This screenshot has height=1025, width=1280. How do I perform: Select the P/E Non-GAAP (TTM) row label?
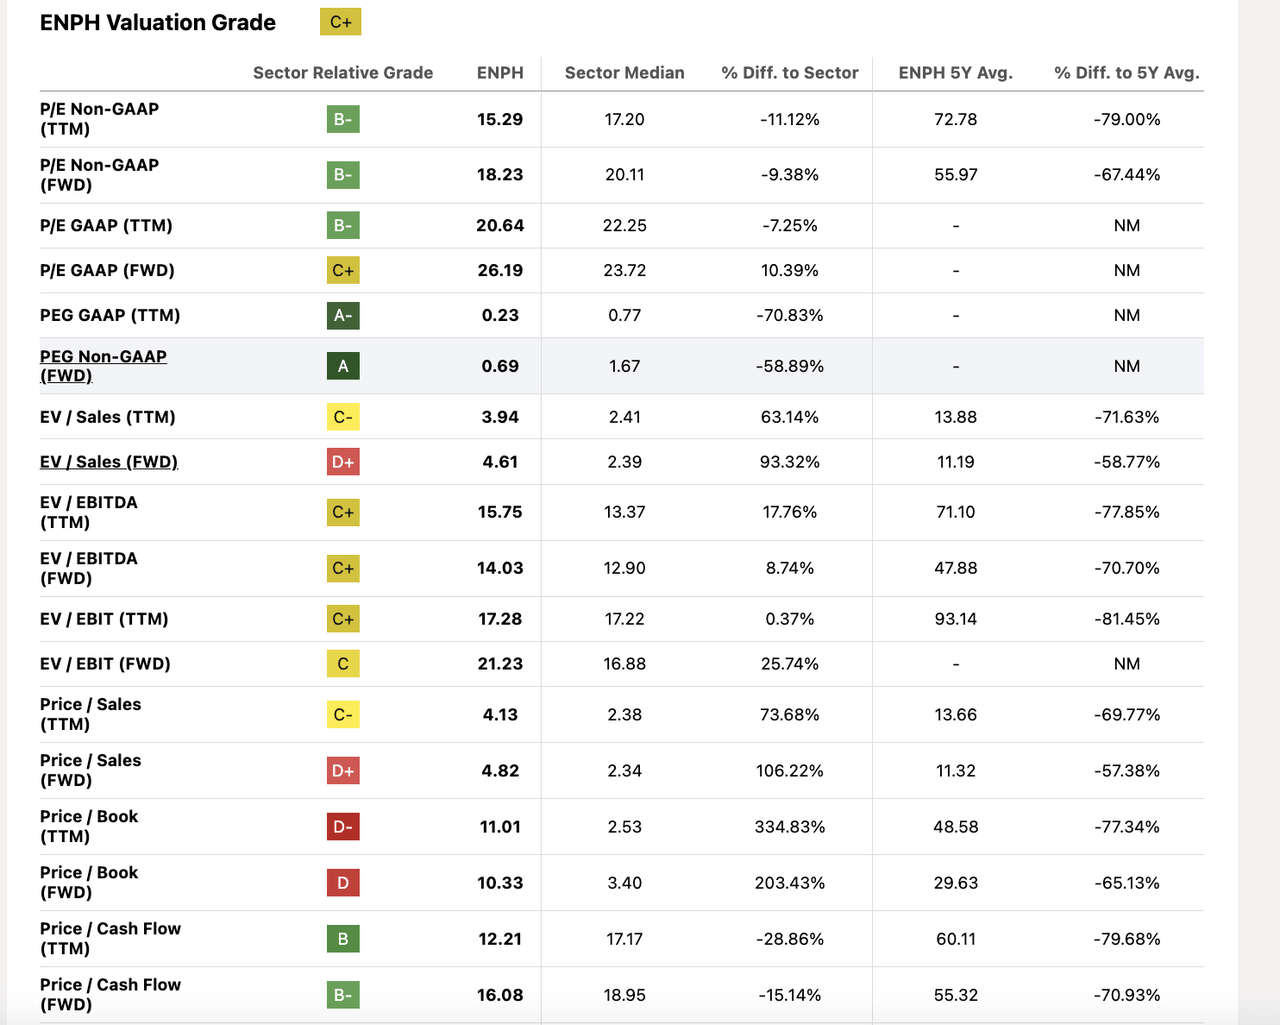(99, 119)
